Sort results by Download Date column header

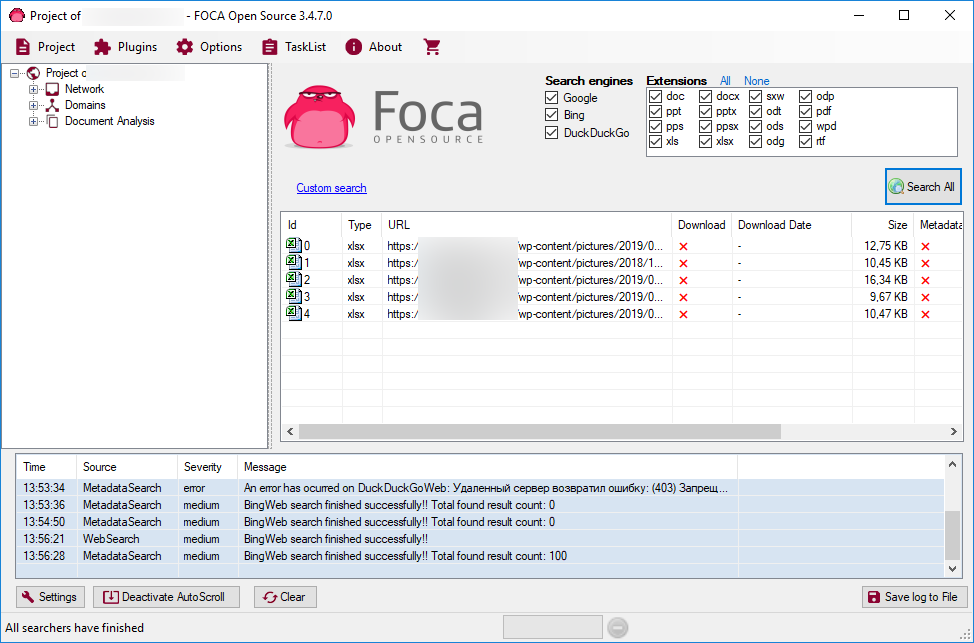coord(792,225)
